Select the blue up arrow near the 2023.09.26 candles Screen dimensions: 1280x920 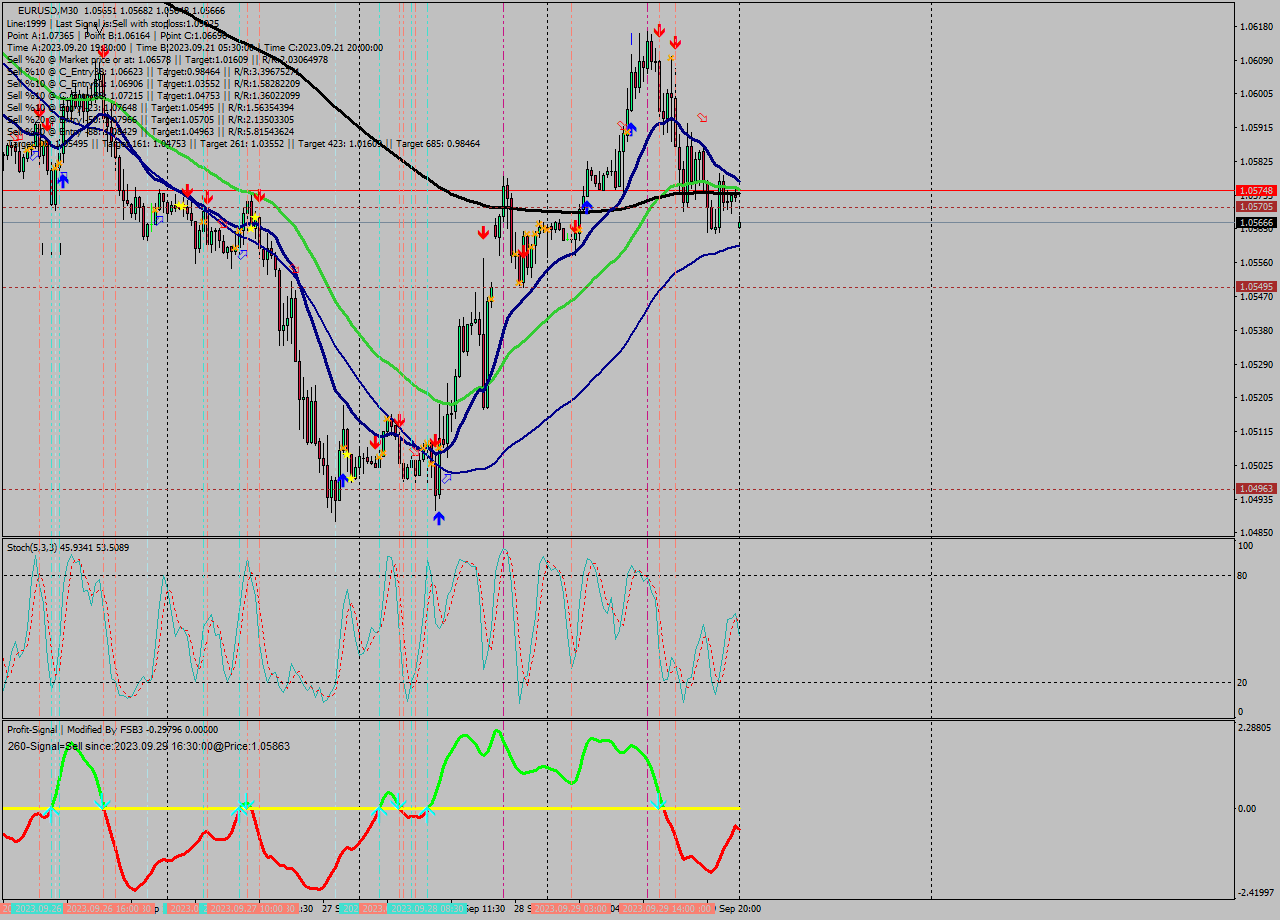click(x=63, y=179)
